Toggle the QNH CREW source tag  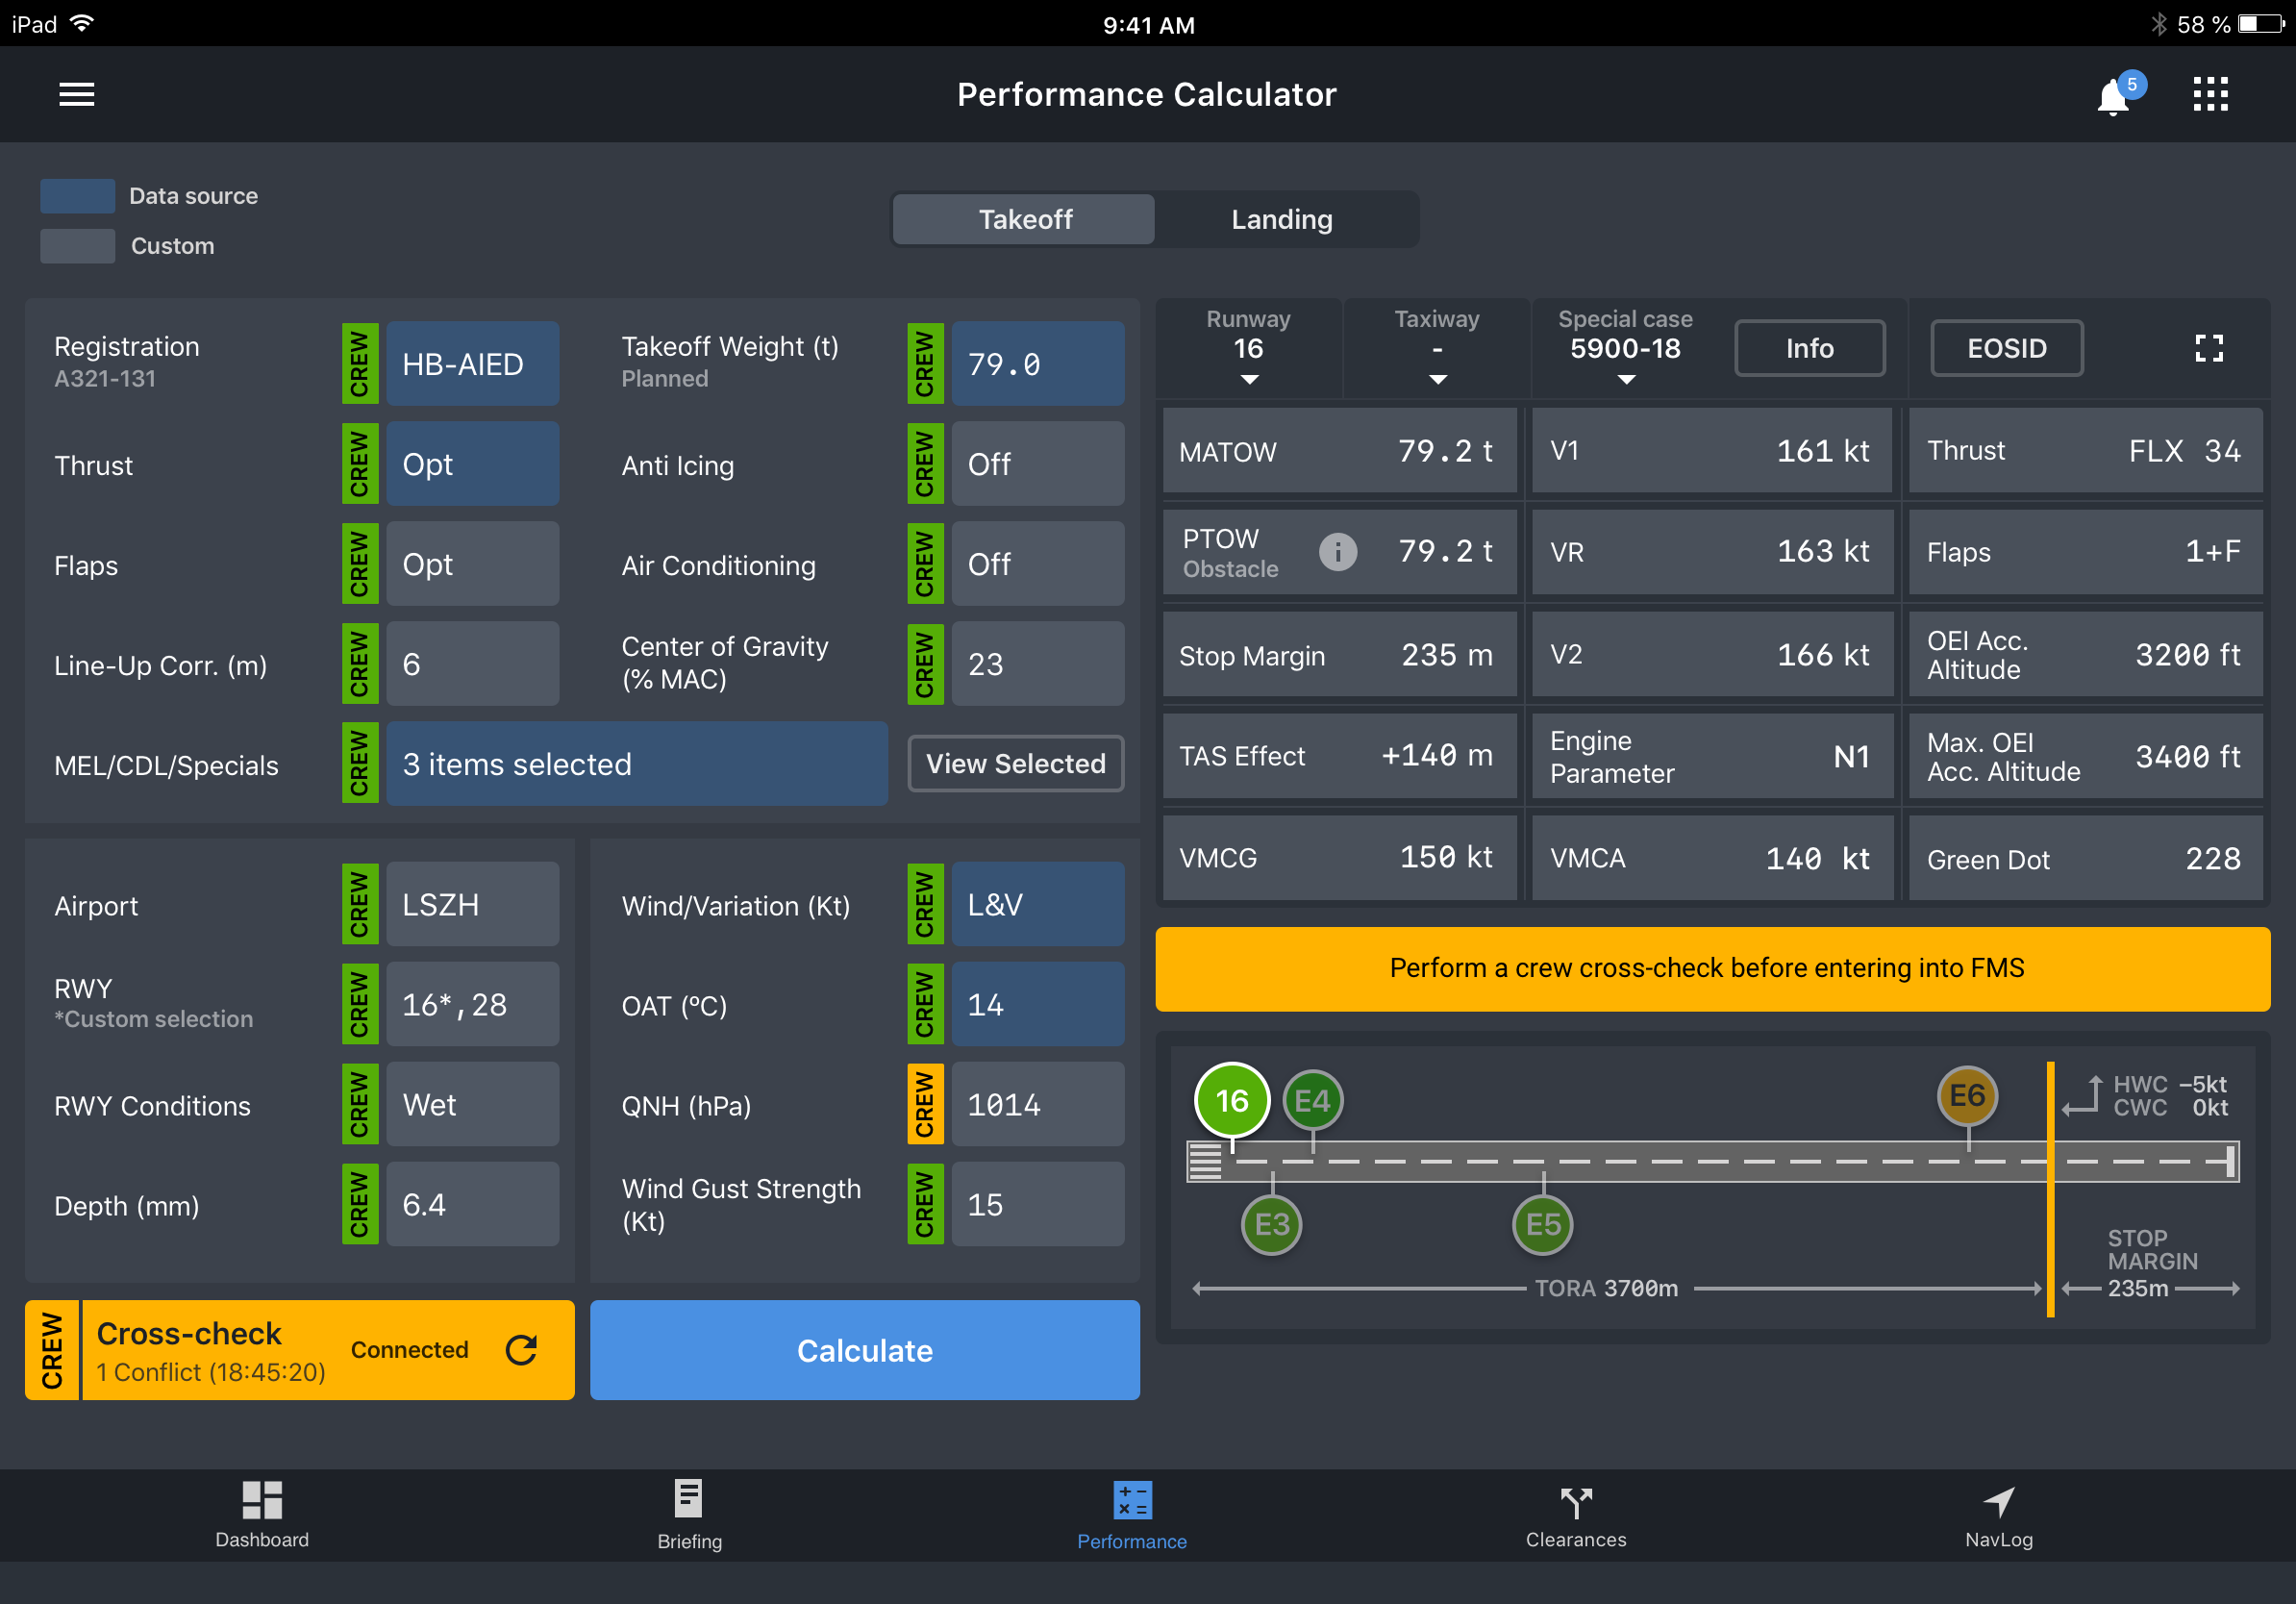tap(924, 1104)
